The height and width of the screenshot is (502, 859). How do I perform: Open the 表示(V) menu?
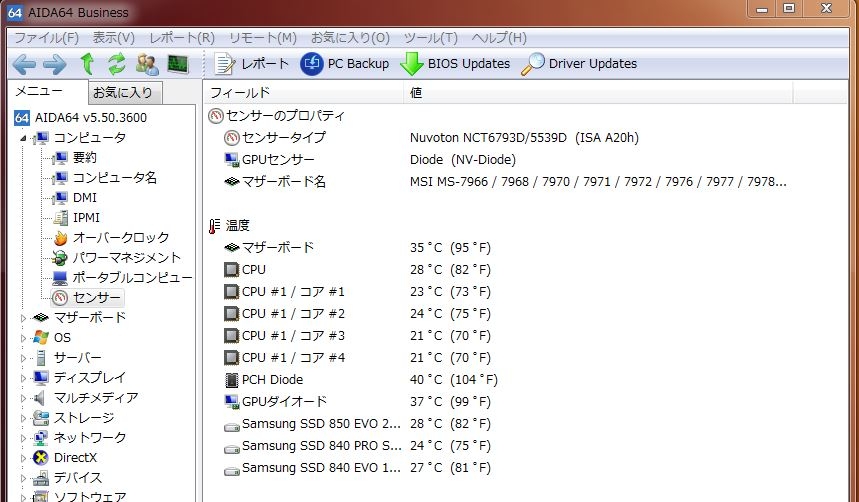click(x=113, y=38)
